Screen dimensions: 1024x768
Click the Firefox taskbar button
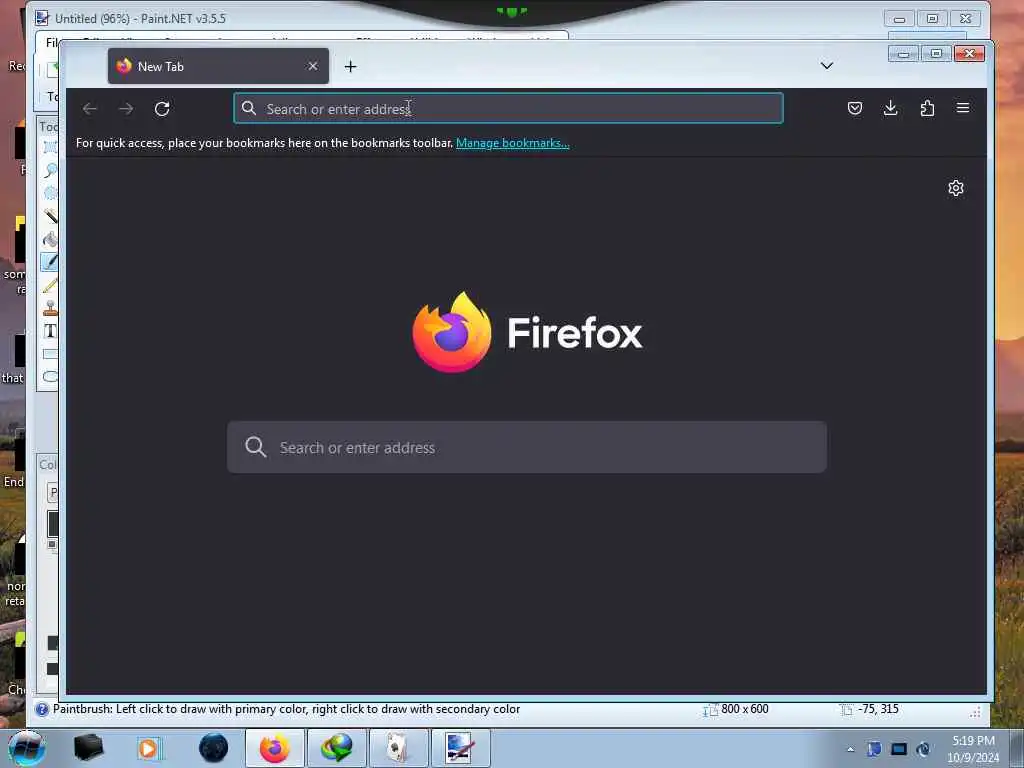pyautogui.click(x=275, y=748)
